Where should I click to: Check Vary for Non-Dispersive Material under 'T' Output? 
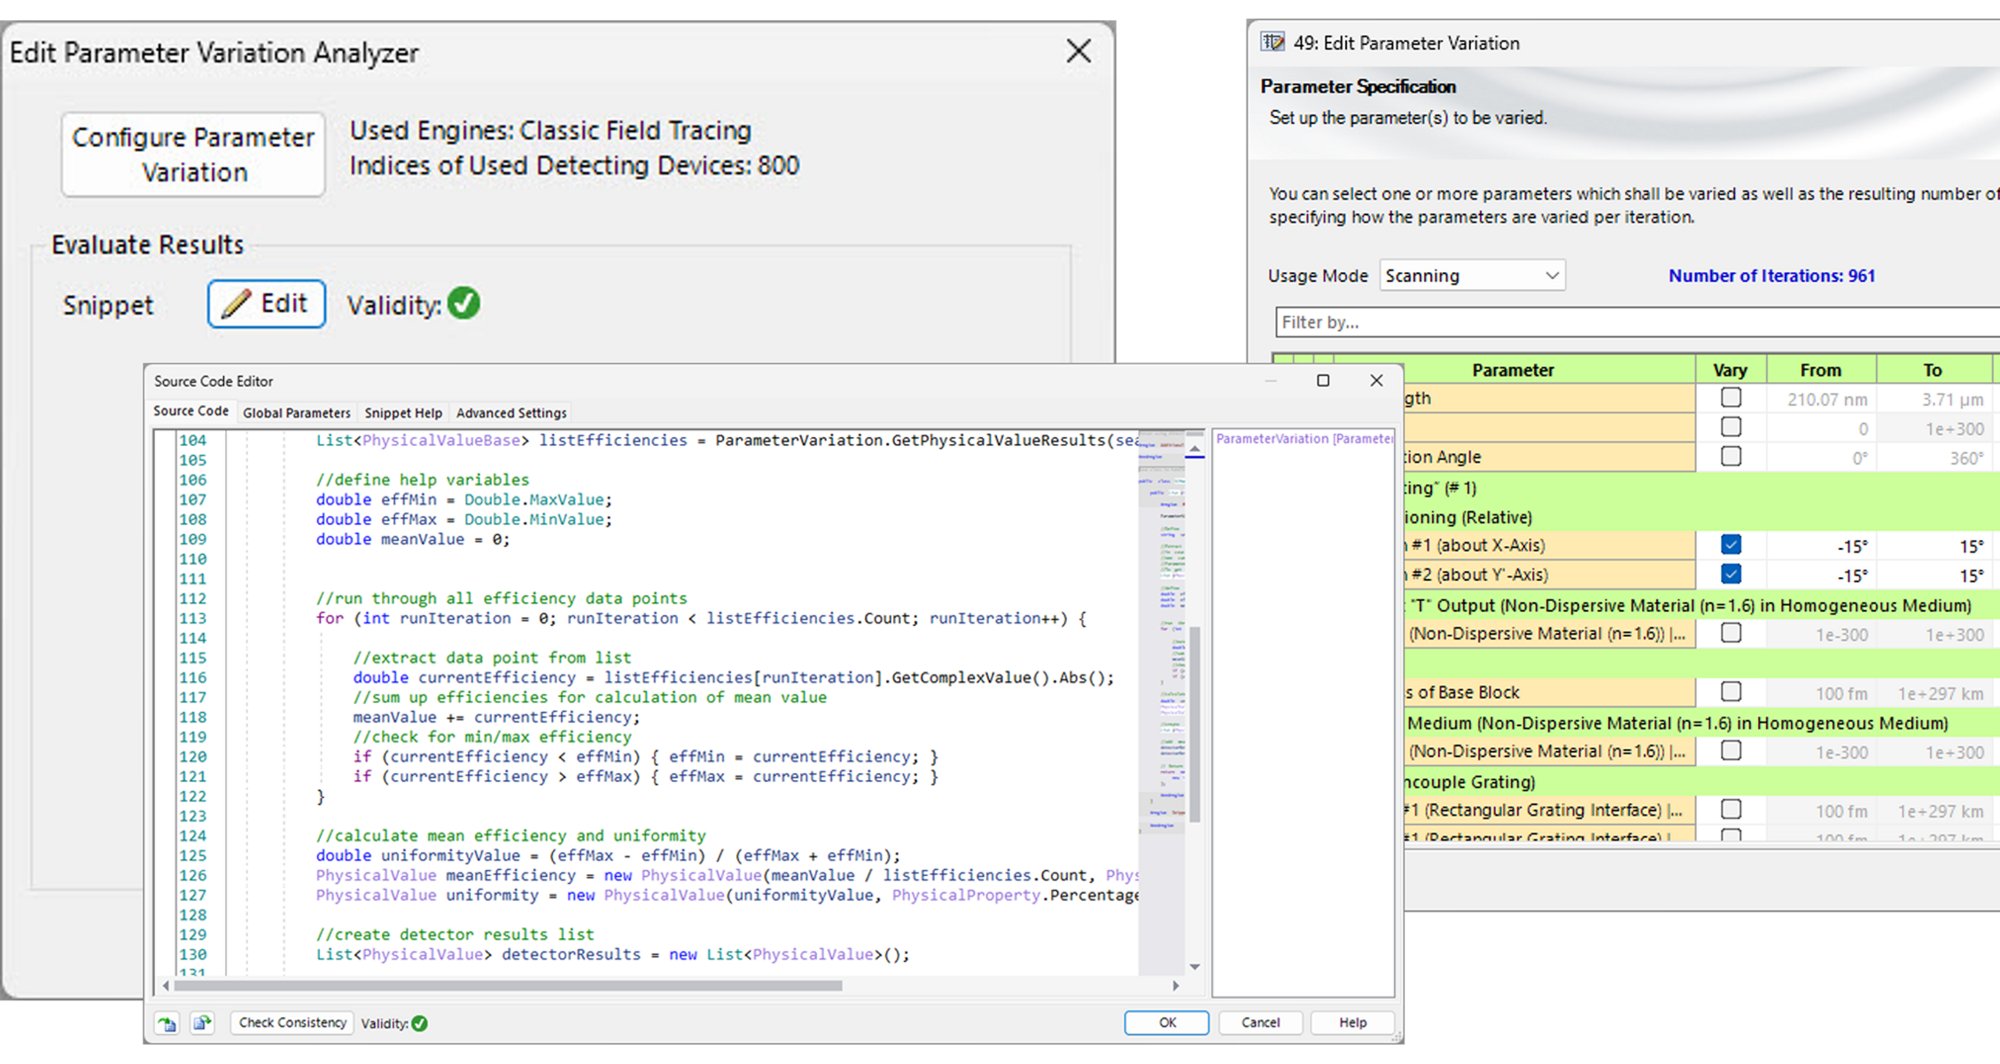tap(1731, 633)
